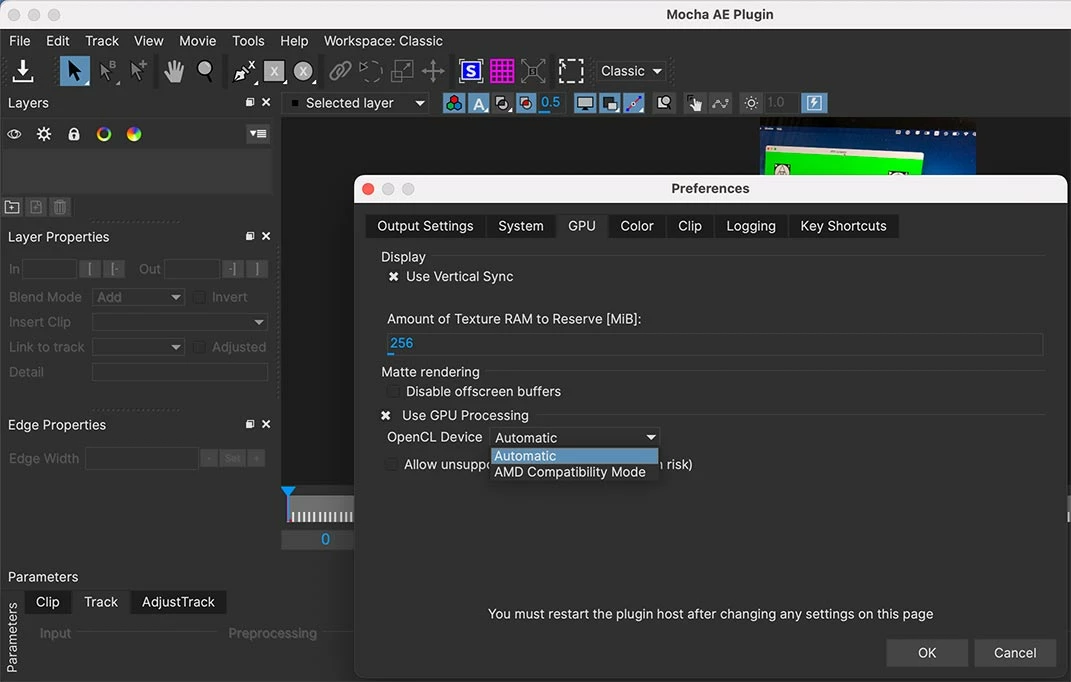This screenshot has height=682, width=1071.
Task: Click the Show Zoom Window icon
Action: (x=664, y=103)
